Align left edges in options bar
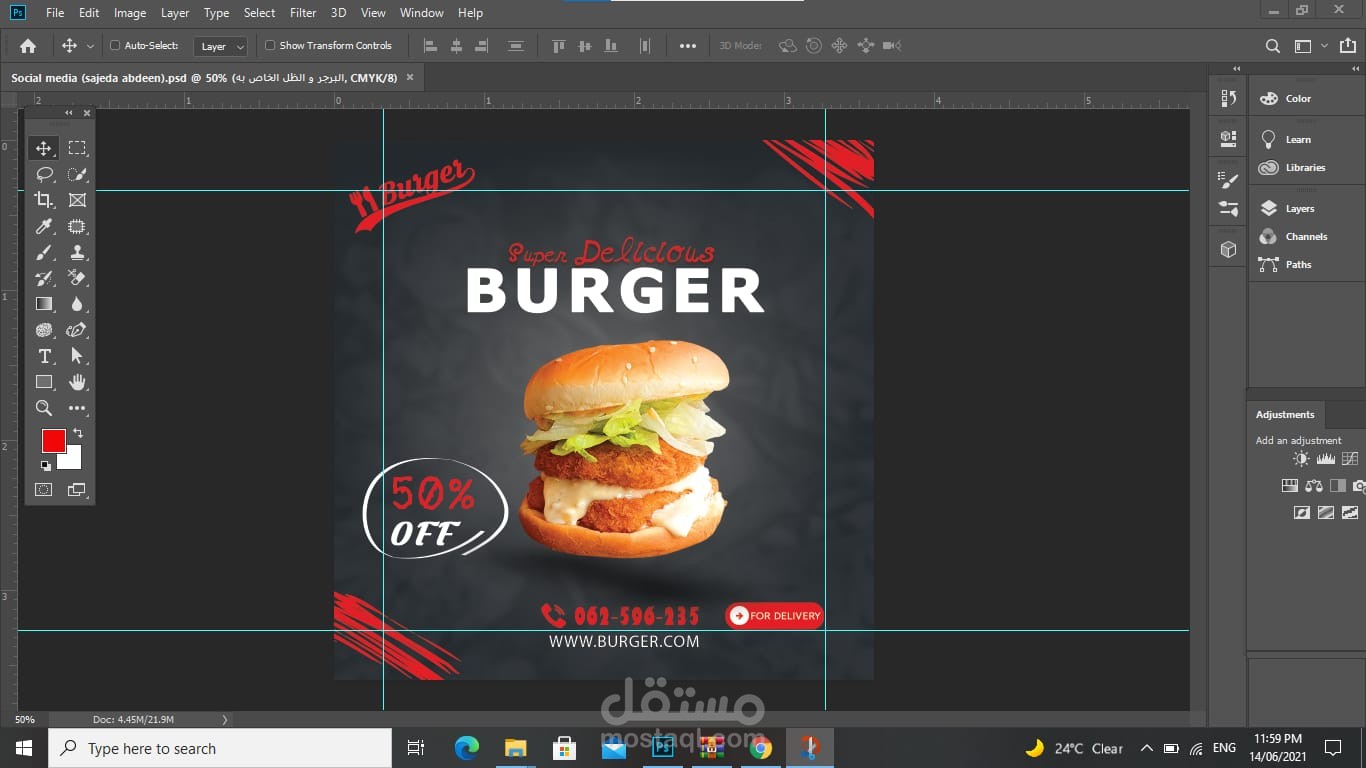The width and height of the screenshot is (1366, 768). pos(430,46)
